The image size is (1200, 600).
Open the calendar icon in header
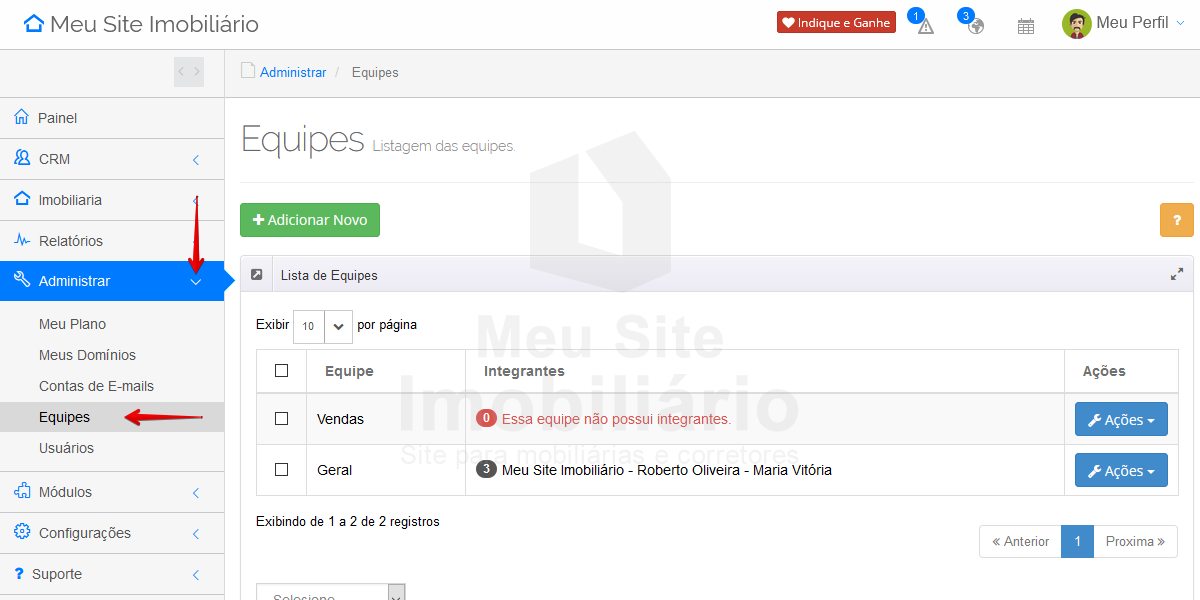click(x=1025, y=26)
